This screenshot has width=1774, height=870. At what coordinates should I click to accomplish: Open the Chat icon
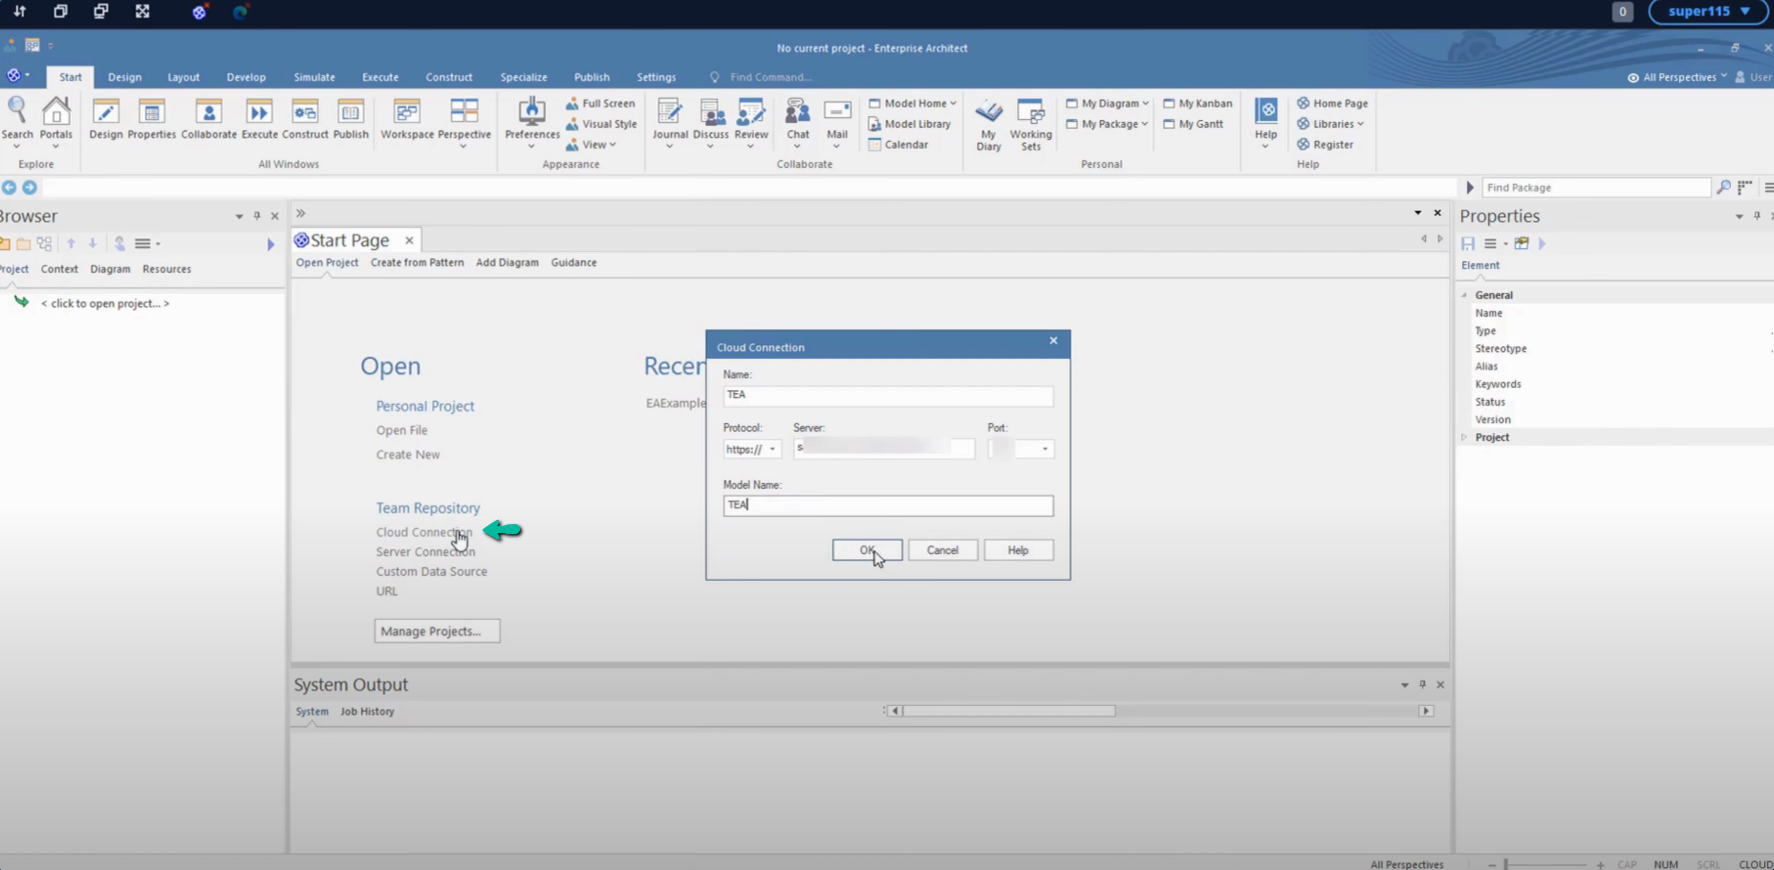coord(797,122)
